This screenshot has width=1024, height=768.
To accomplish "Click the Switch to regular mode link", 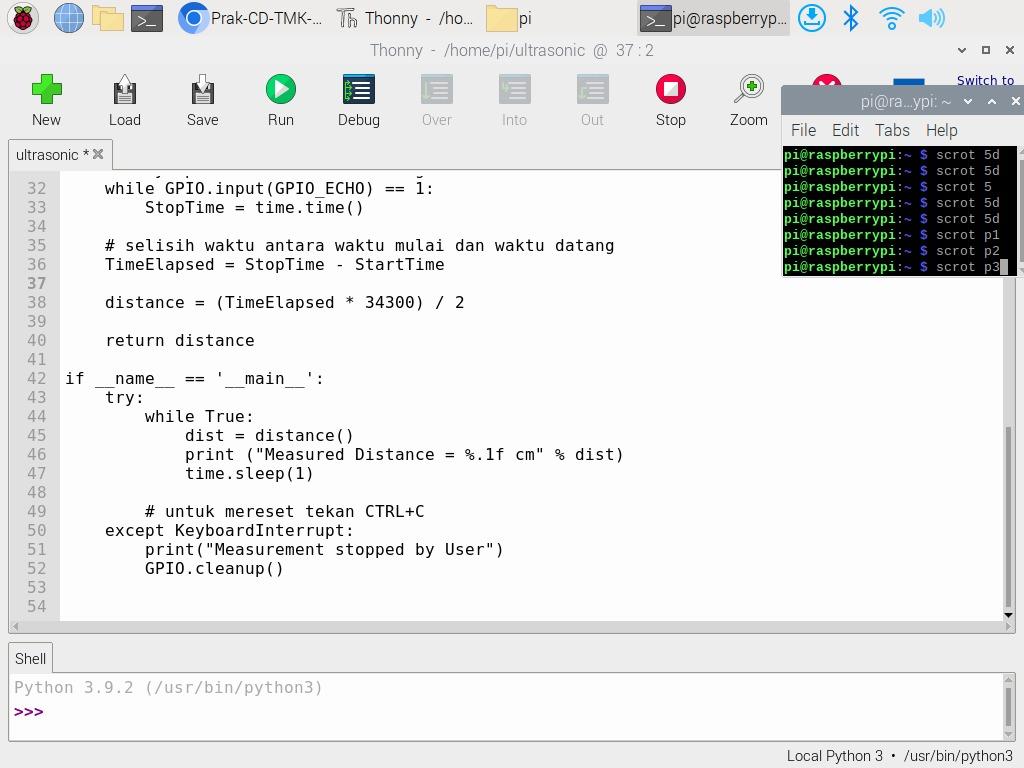I will (985, 80).
